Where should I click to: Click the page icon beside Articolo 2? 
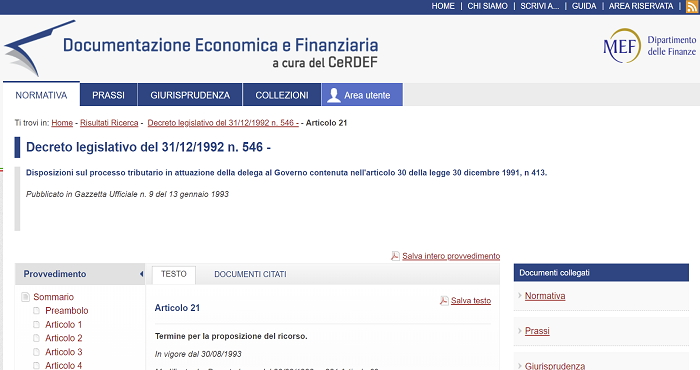click(37, 338)
